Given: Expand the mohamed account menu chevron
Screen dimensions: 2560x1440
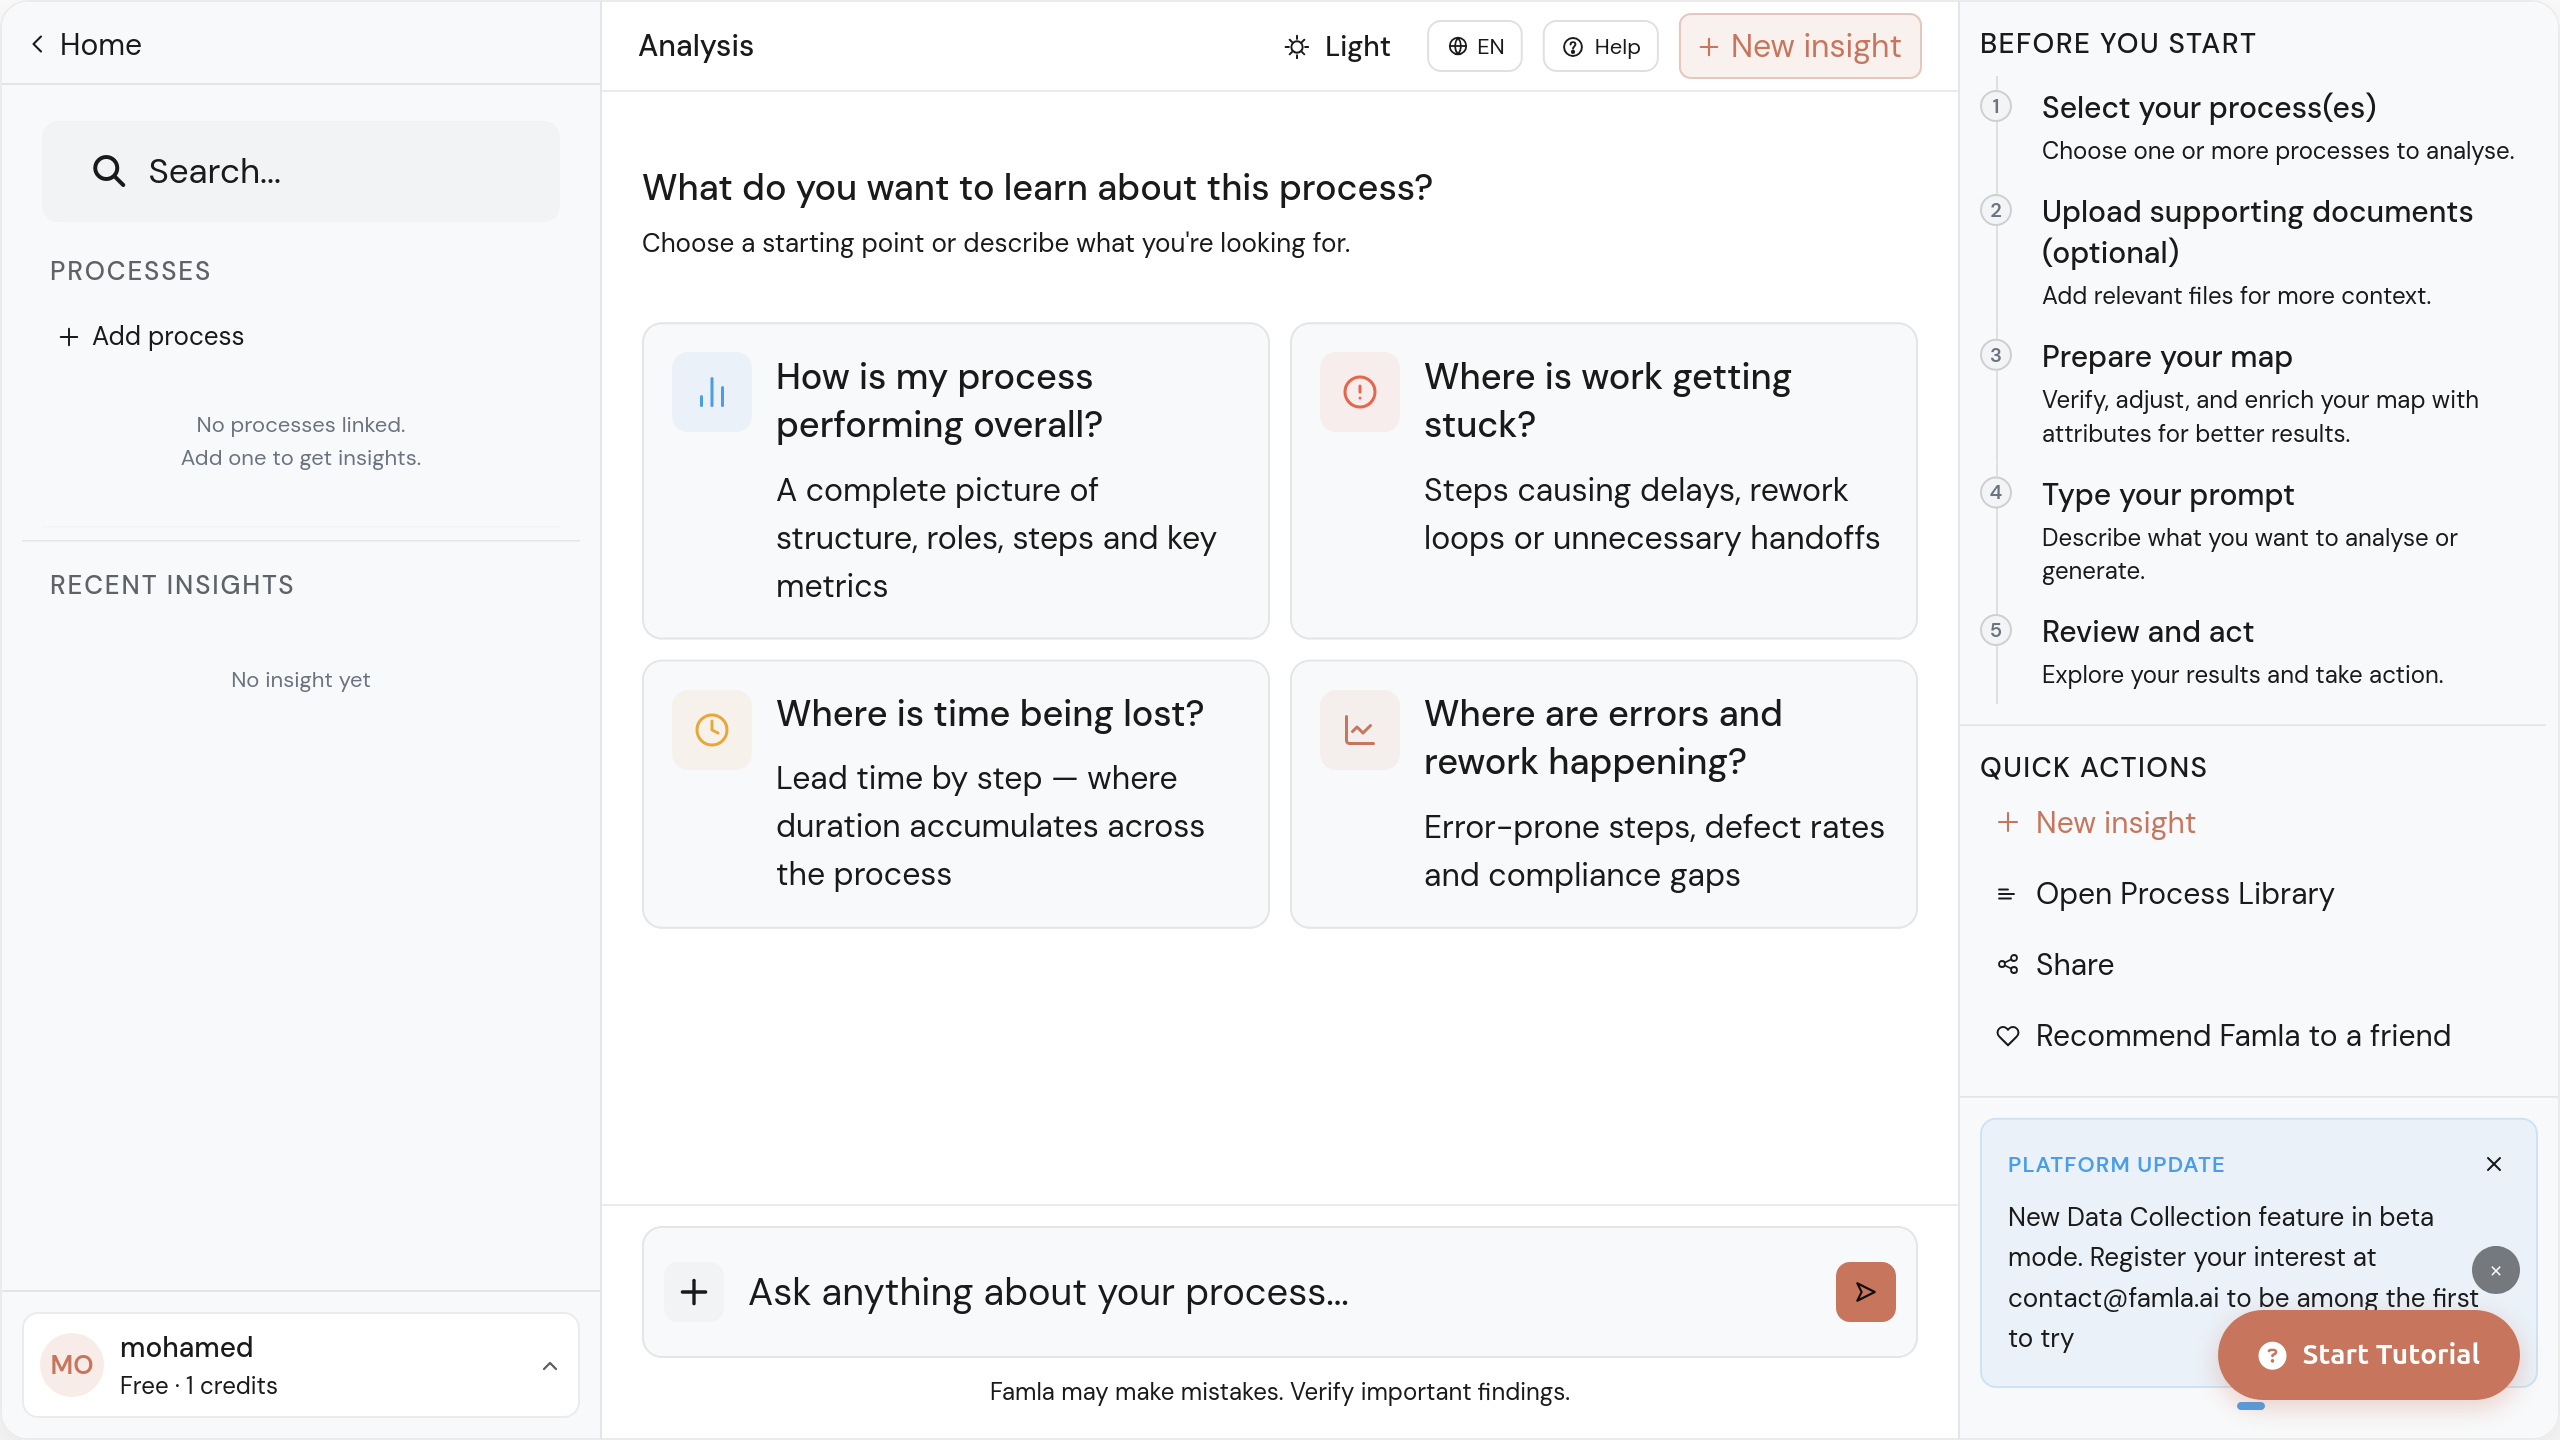Looking at the screenshot, I should click(x=550, y=1365).
